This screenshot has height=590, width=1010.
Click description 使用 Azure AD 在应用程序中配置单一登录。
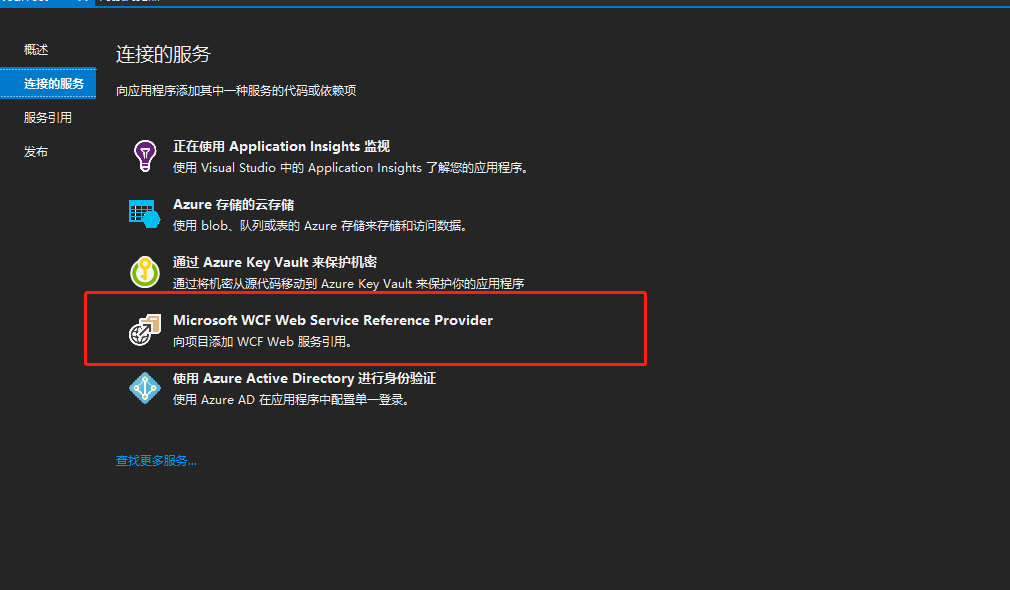coord(291,399)
